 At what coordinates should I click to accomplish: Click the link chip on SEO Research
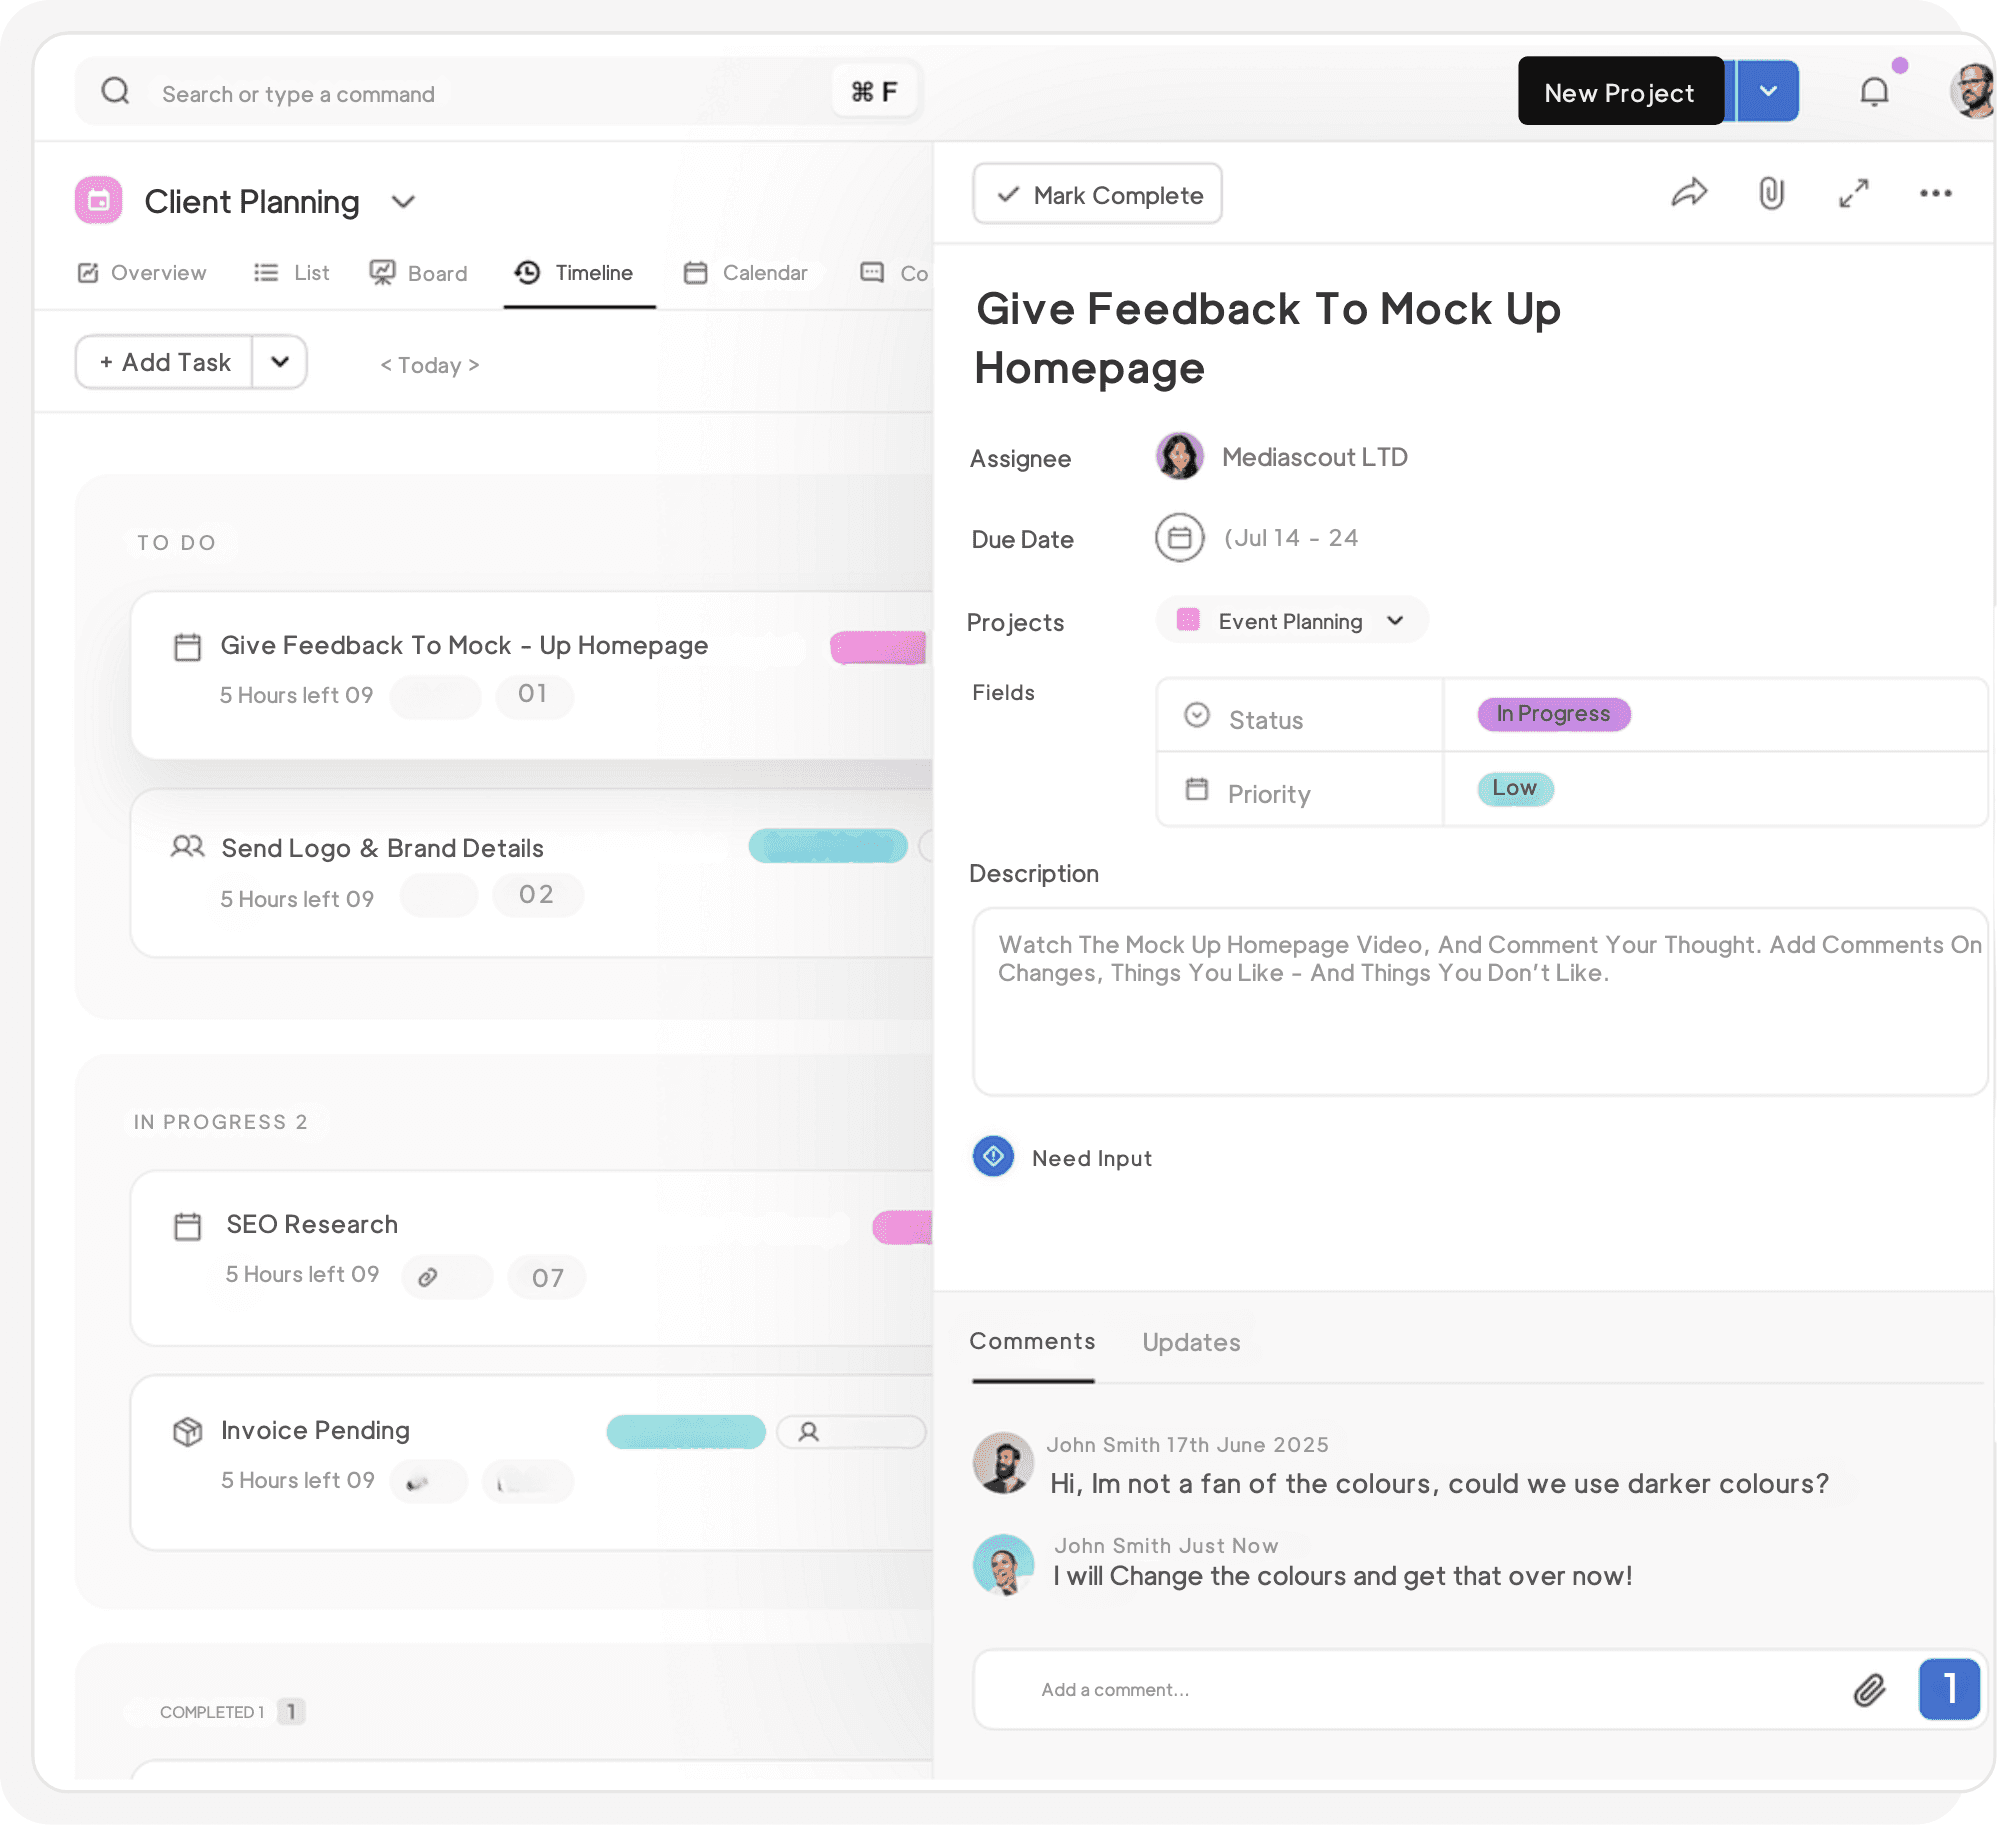[447, 1277]
